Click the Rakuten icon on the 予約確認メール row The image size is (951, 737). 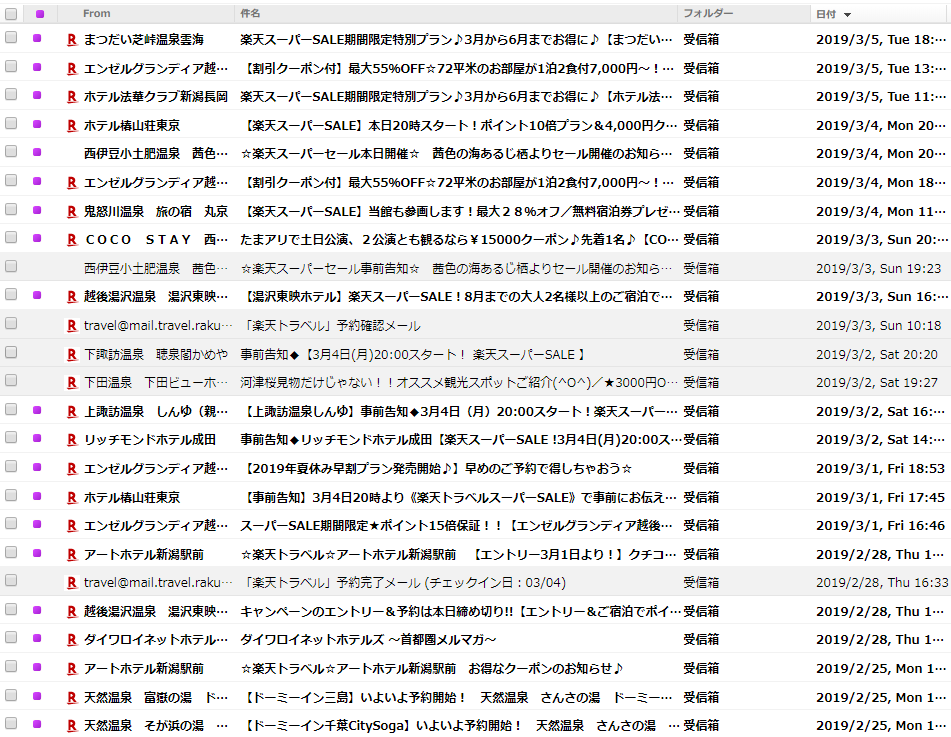tap(72, 326)
